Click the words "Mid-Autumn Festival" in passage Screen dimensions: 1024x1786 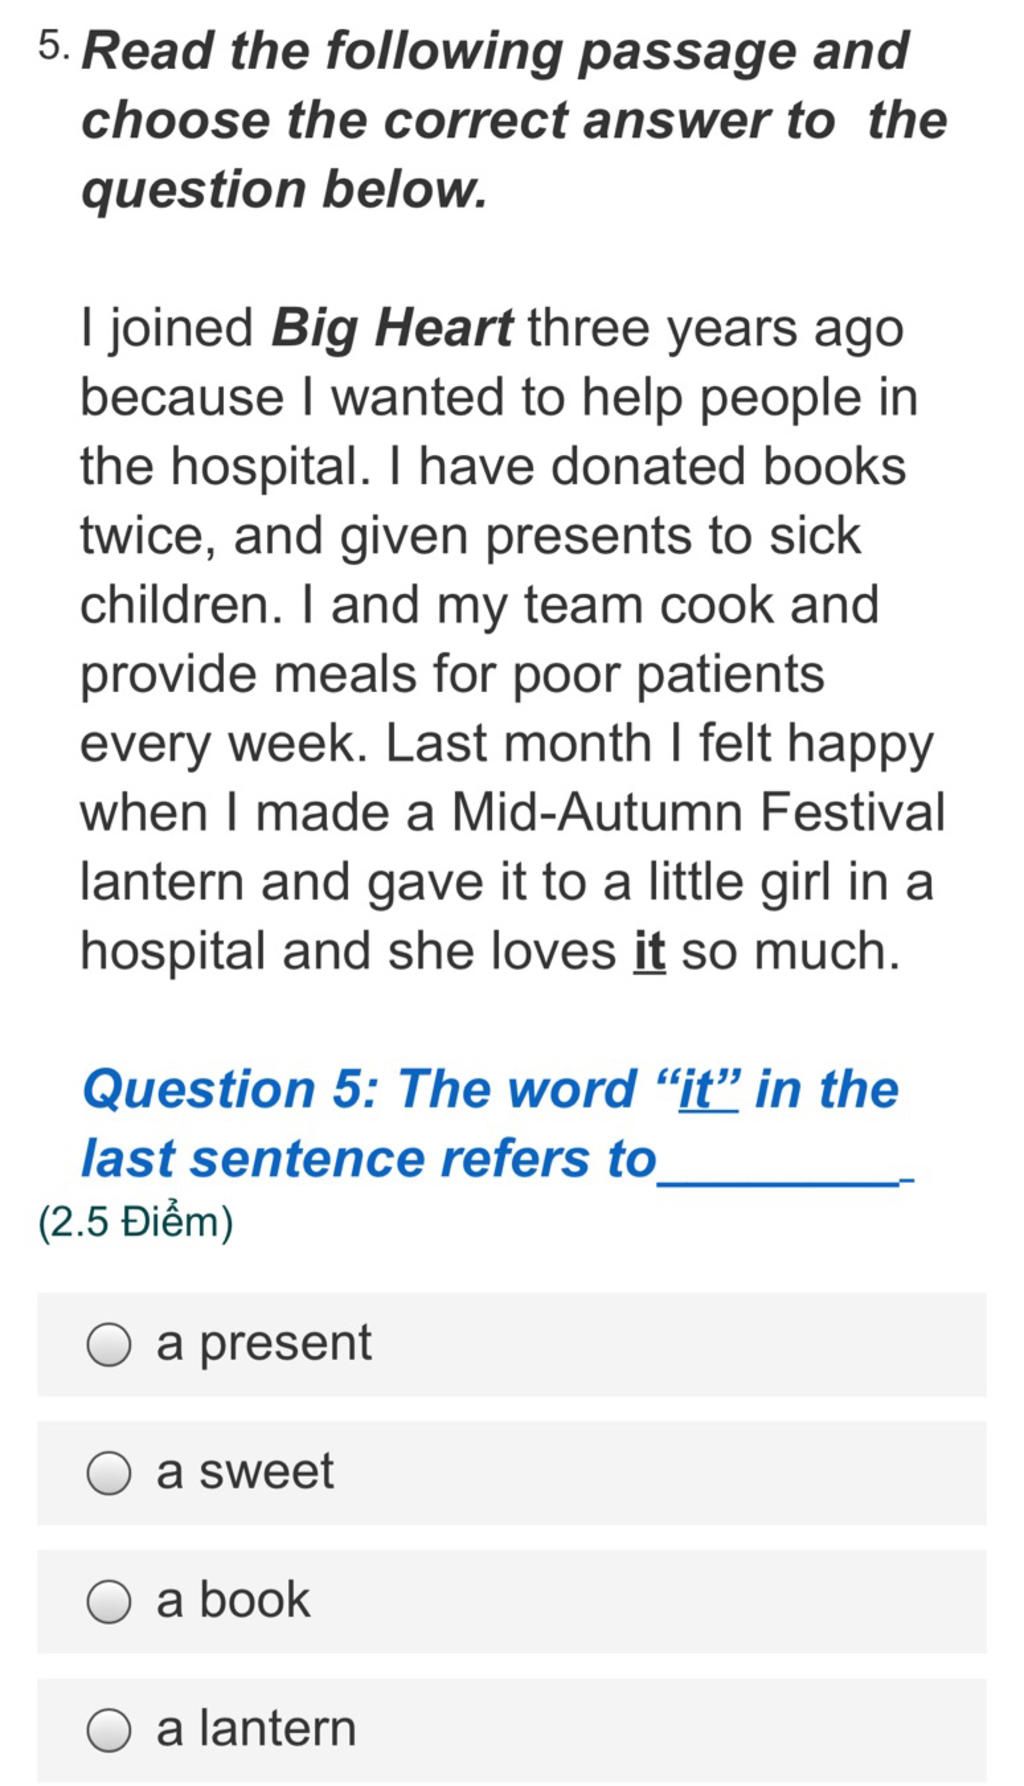(698, 812)
